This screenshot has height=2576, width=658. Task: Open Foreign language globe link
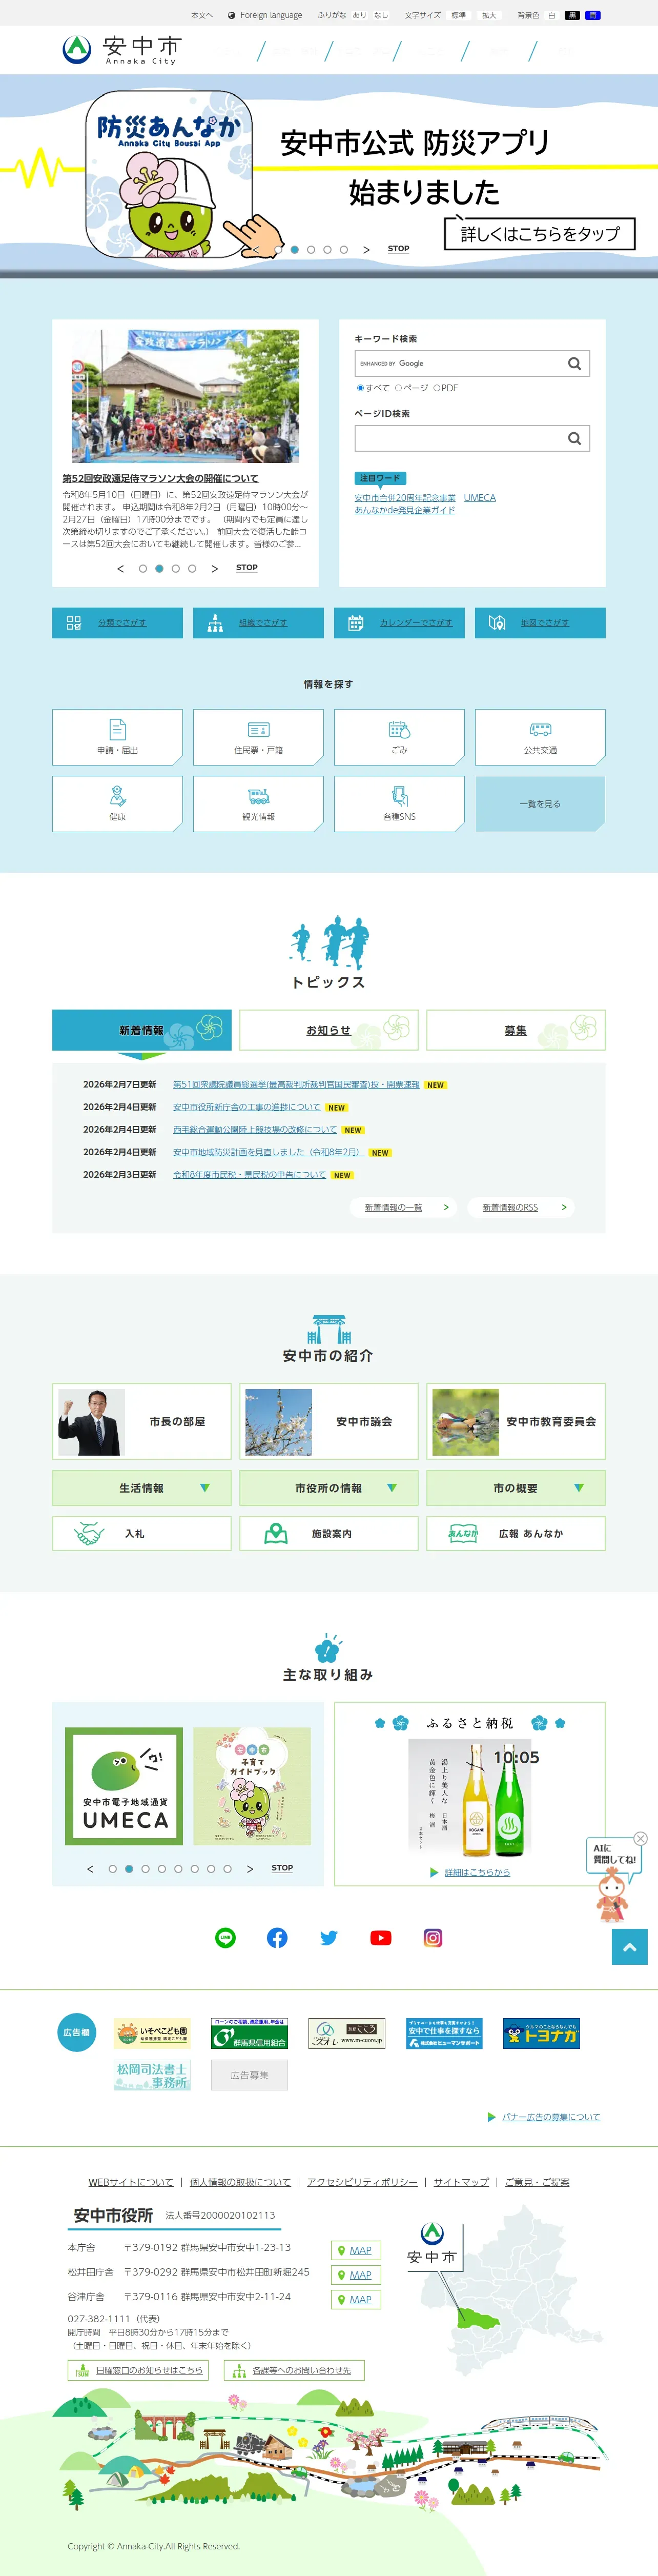[x=265, y=15]
